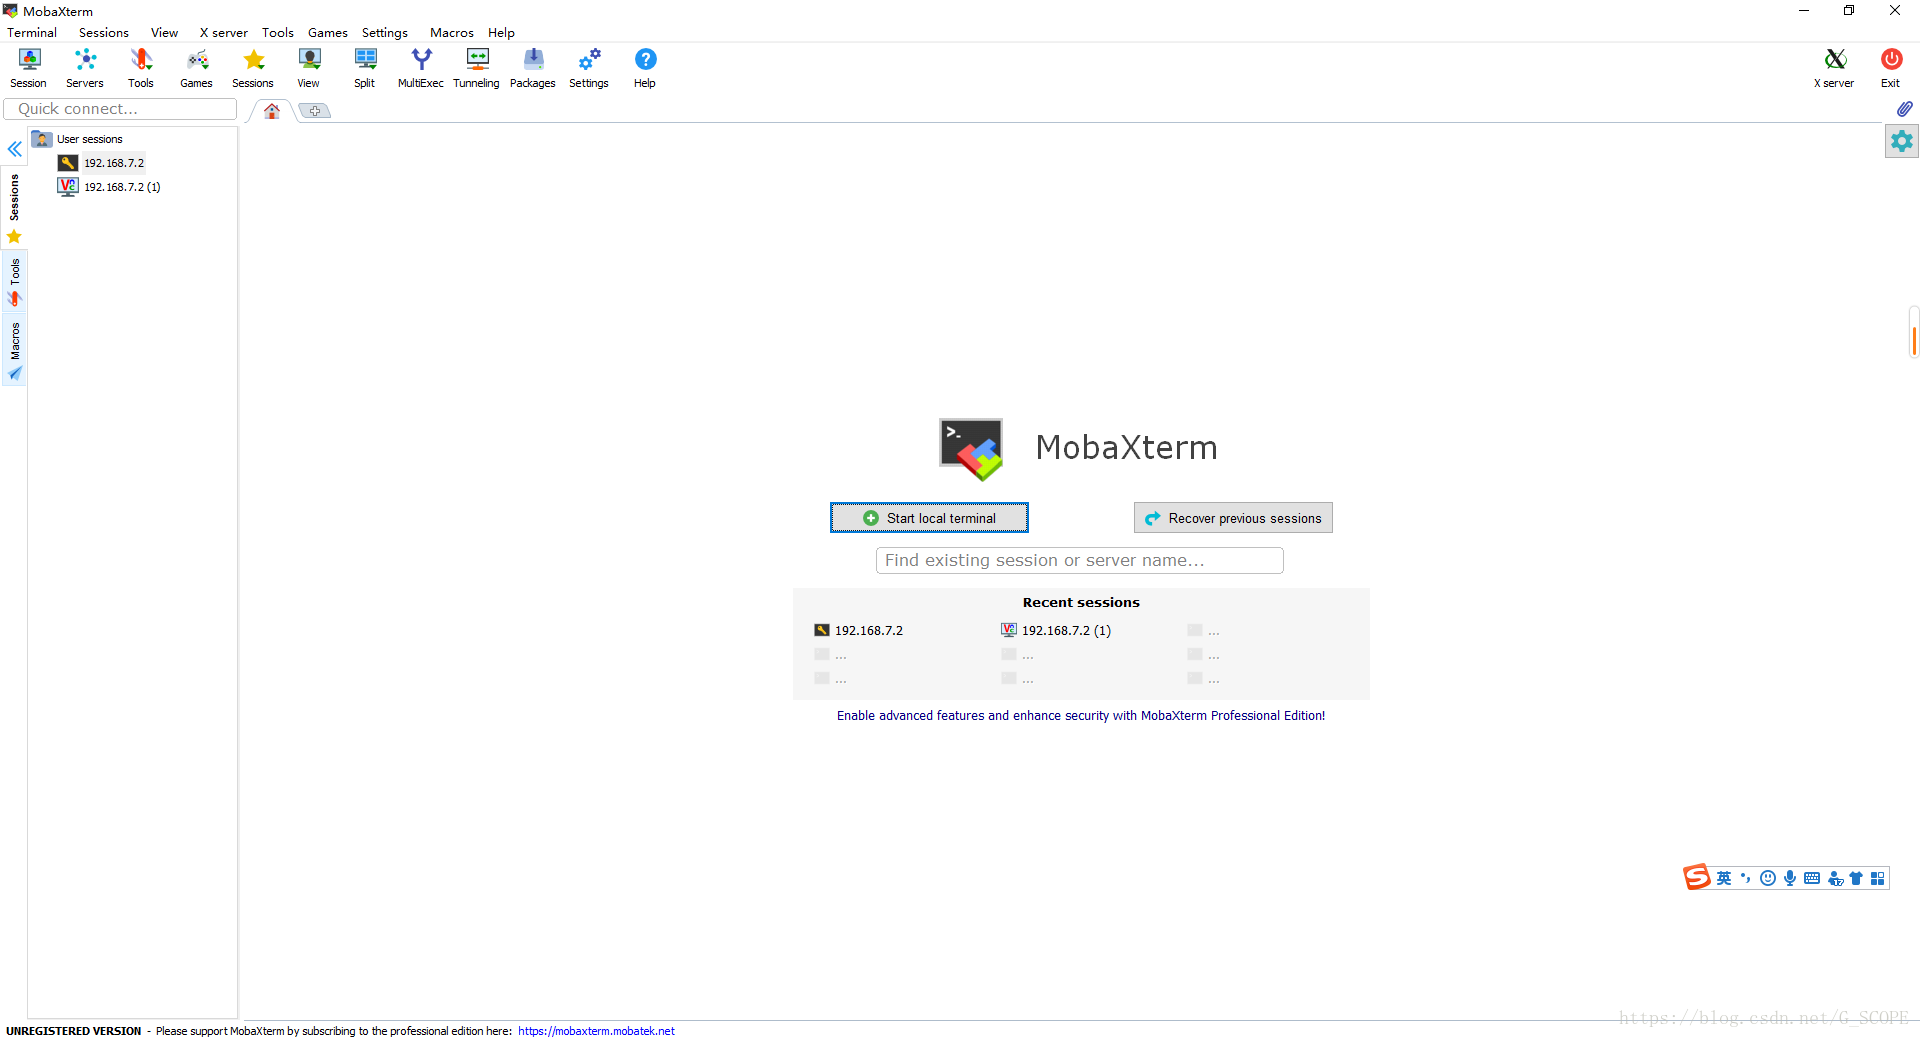Click Start local terminal button
The width and height of the screenshot is (1920, 1038).
929,518
